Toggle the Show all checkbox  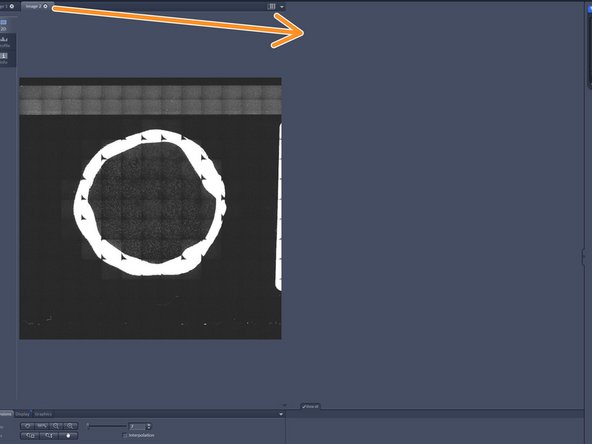(310, 407)
